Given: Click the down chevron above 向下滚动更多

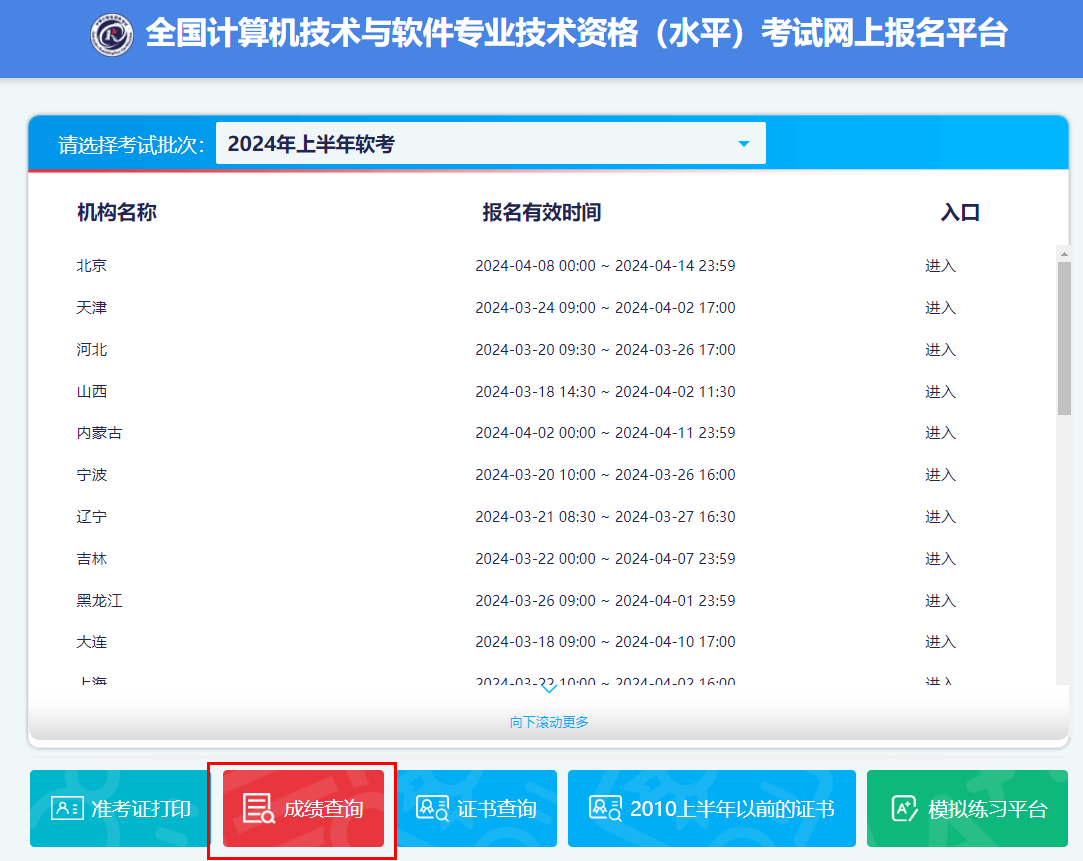Looking at the screenshot, I should (548, 689).
